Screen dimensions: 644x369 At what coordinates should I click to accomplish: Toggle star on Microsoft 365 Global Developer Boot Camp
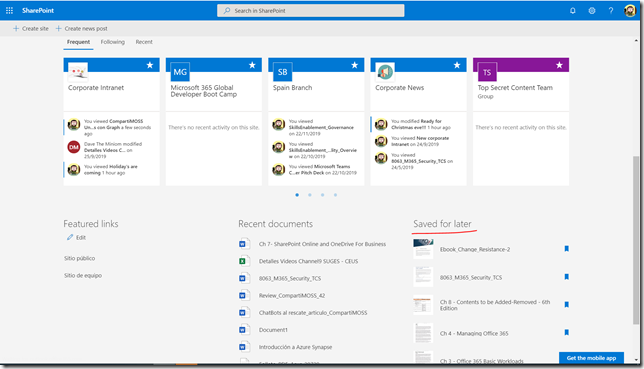[252, 65]
